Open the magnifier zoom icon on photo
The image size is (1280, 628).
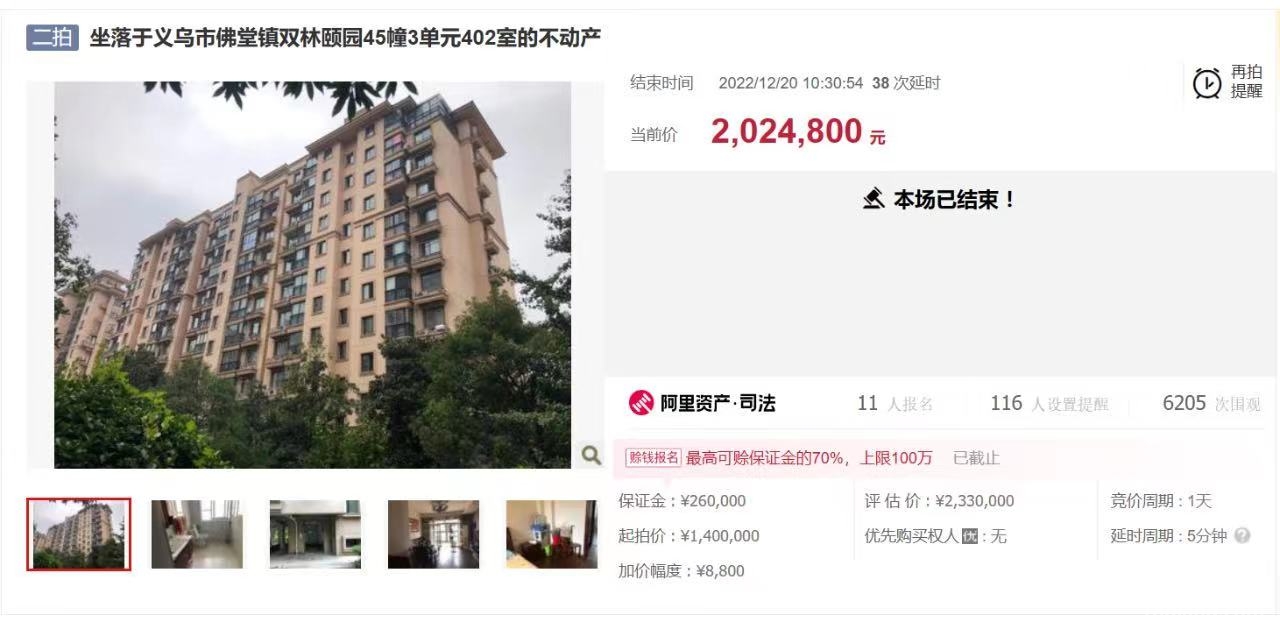[x=591, y=455]
